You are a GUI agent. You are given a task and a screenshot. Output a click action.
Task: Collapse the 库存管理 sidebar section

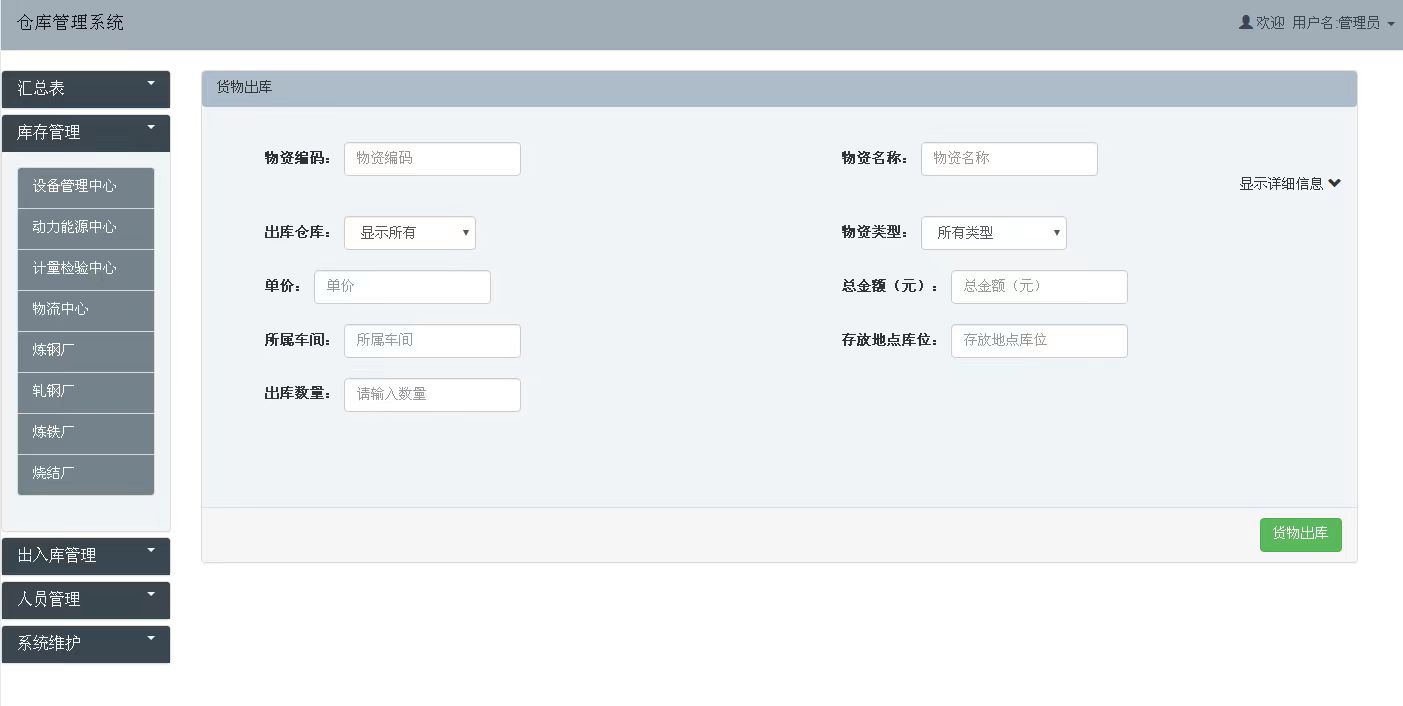[86, 133]
